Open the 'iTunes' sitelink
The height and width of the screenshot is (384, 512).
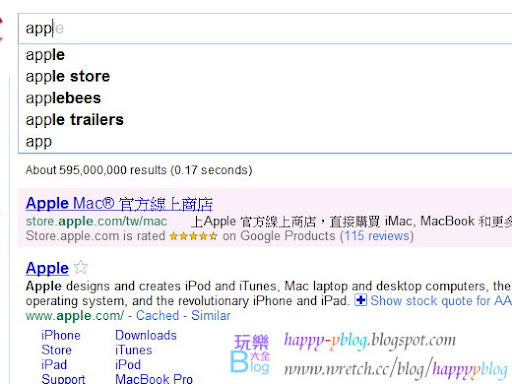point(133,350)
